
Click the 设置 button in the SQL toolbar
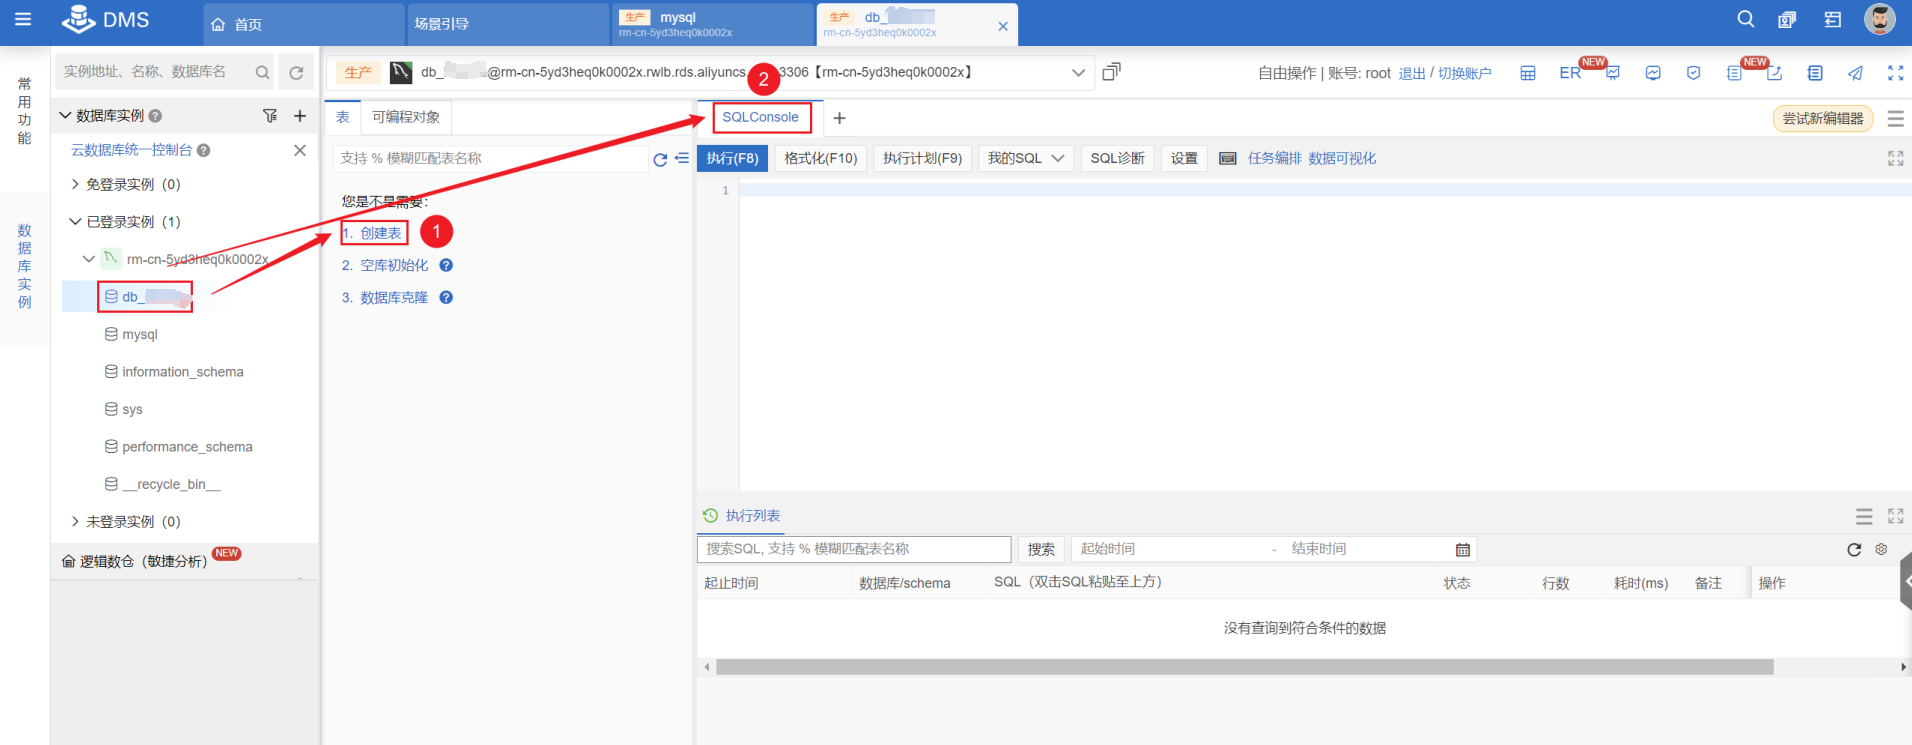tap(1184, 158)
